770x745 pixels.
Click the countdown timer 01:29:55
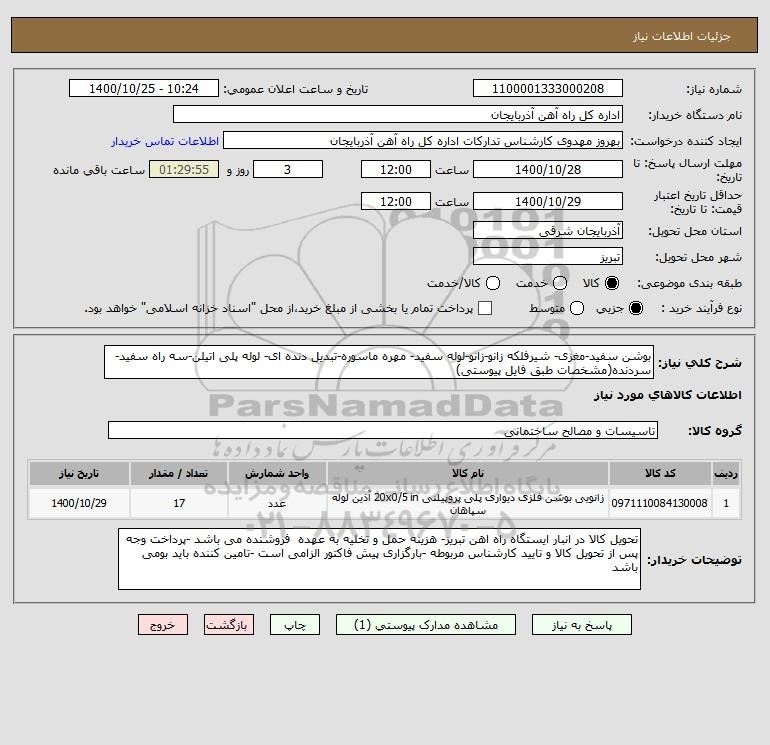tap(184, 169)
